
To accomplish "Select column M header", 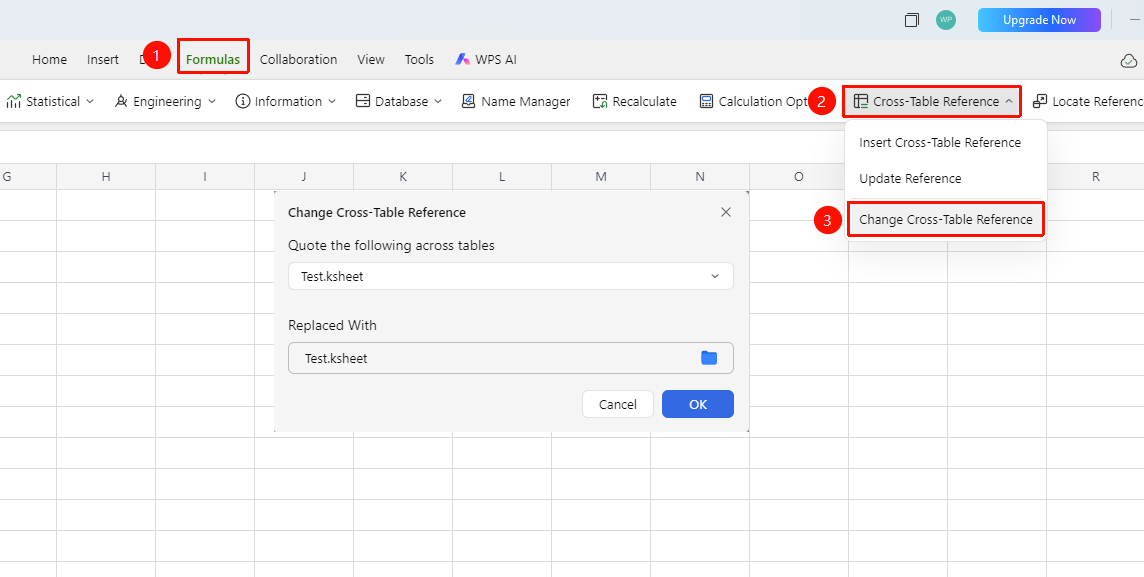I will coord(601,177).
